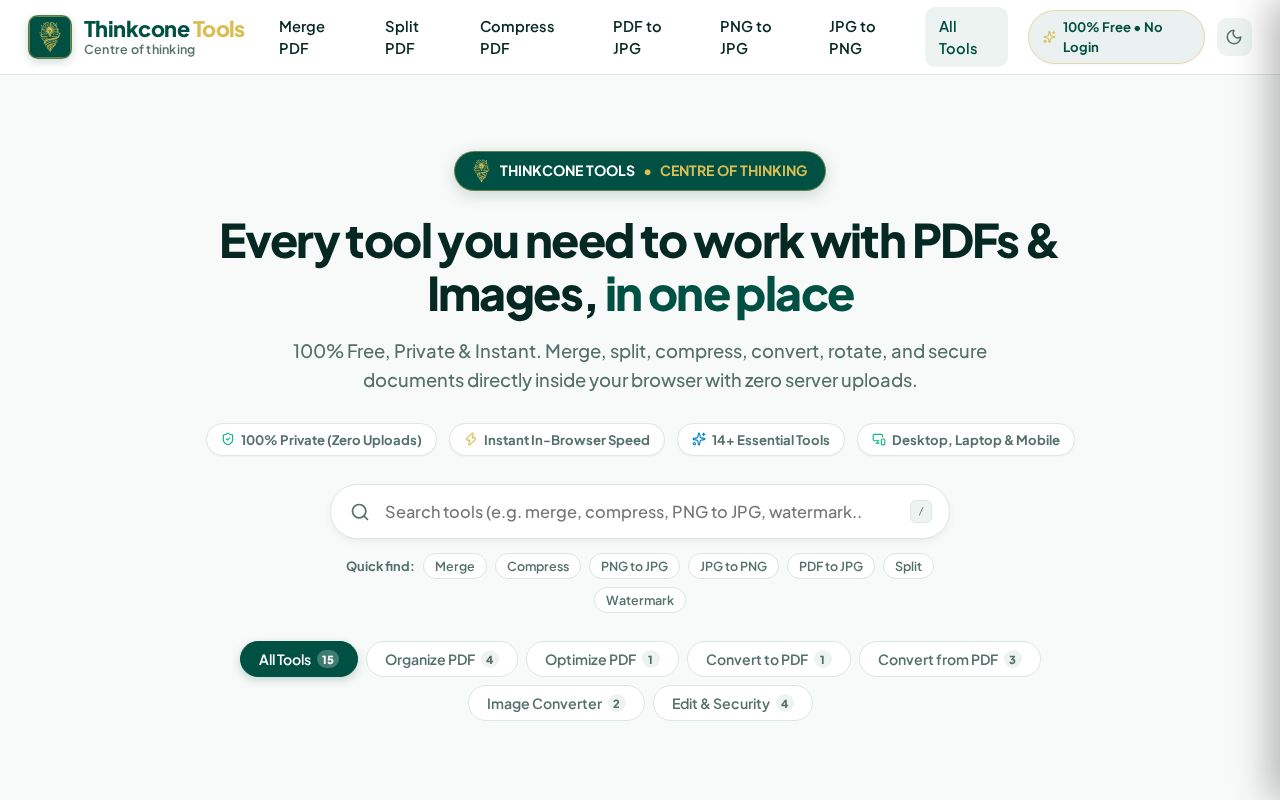Pick the Merge quick find chip
The height and width of the screenshot is (800, 1280).
455,566
